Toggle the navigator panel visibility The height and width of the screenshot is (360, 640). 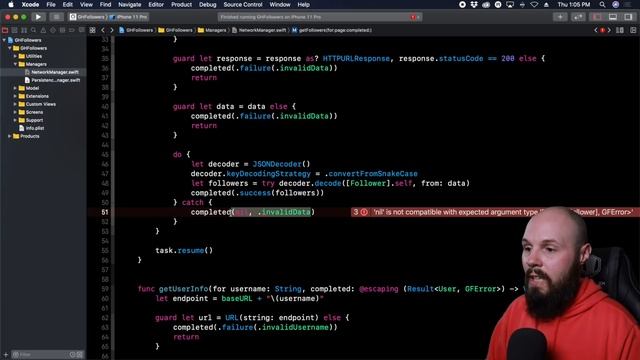598,17
